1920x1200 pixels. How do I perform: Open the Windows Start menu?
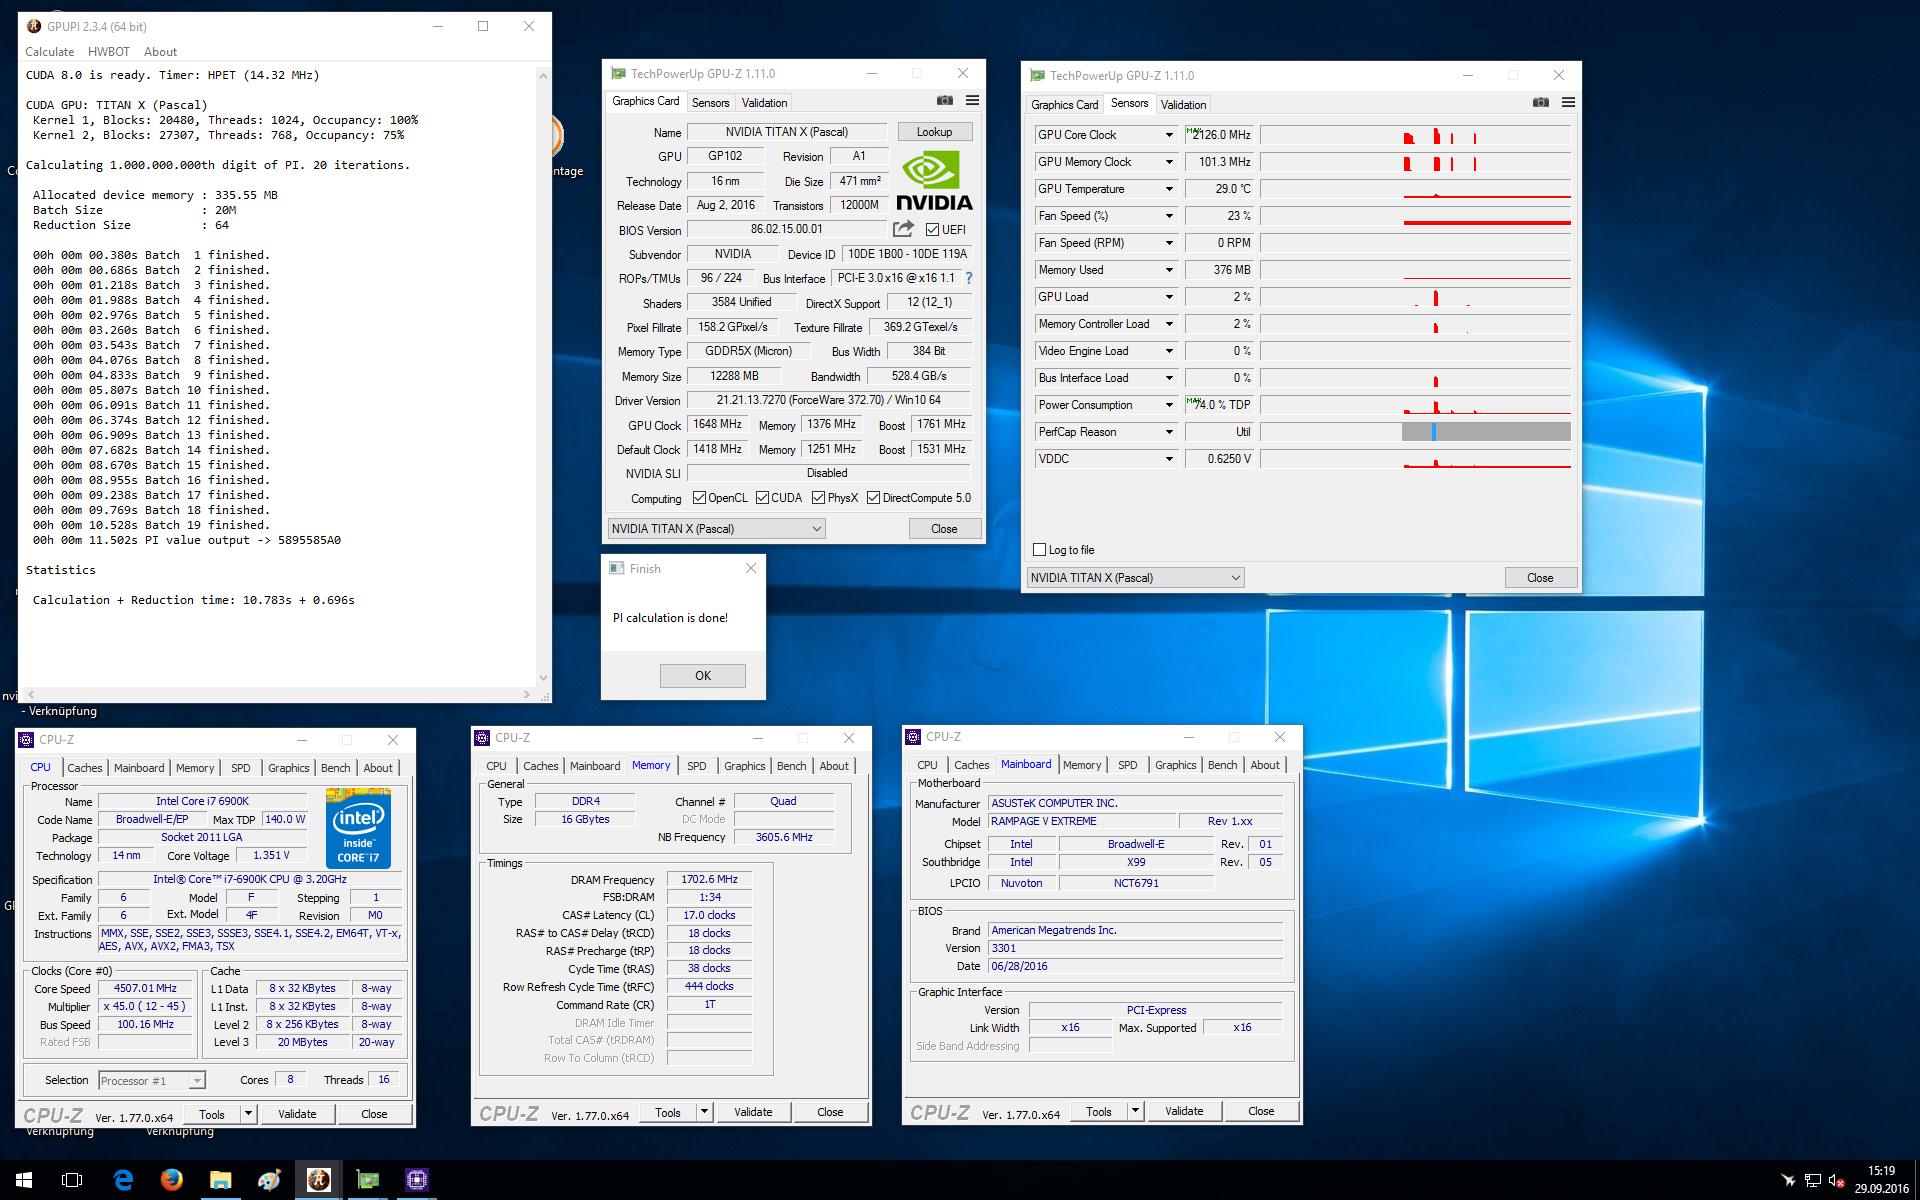(x=24, y=1180)
